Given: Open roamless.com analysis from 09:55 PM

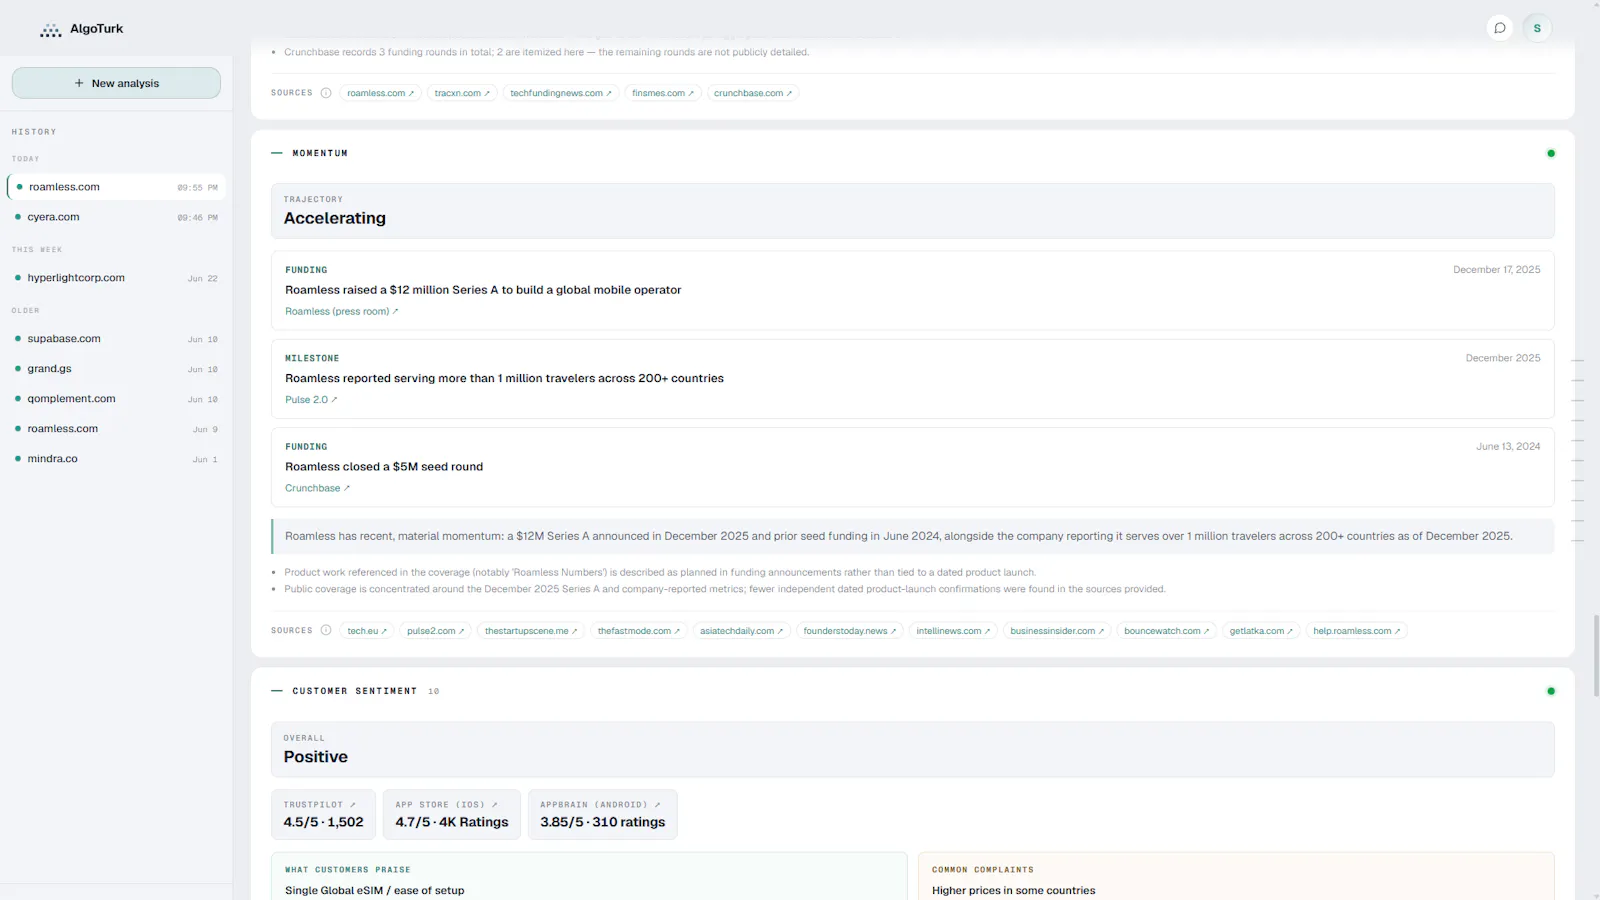Looking at the screenshot, I should (116, 187).
